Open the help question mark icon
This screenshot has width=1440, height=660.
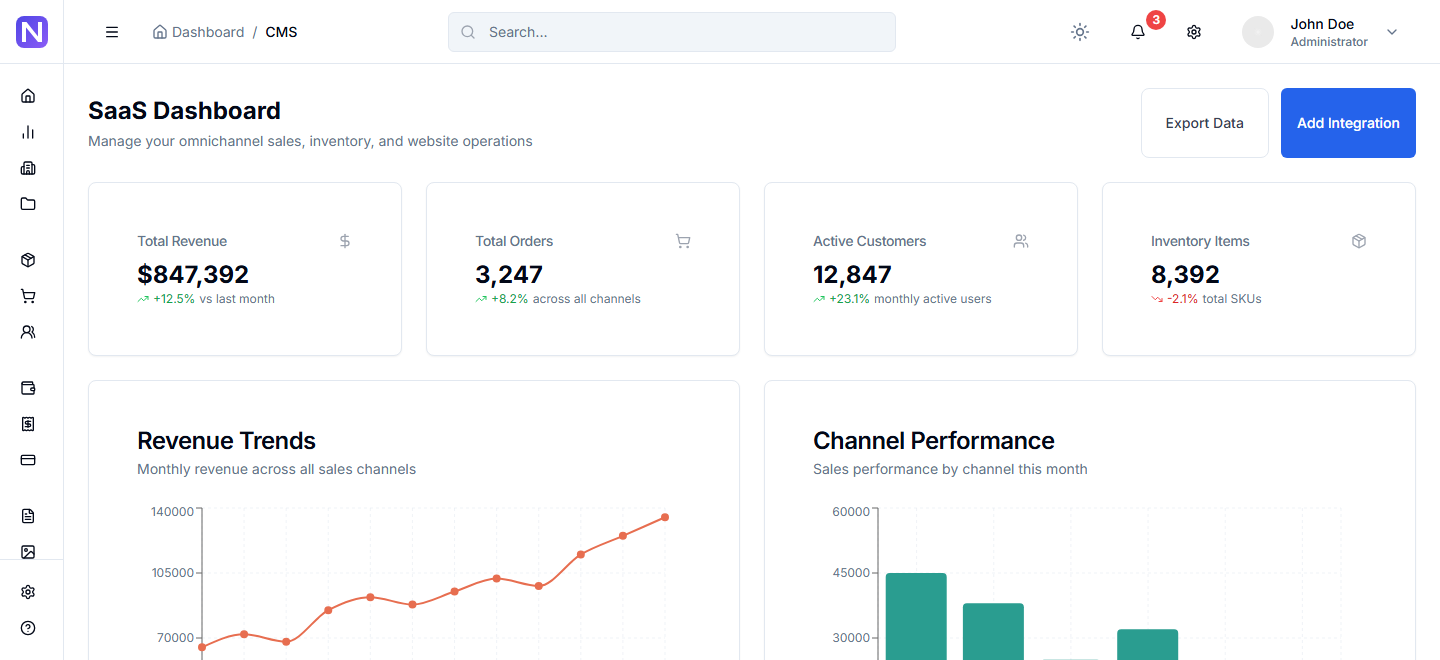[28, 628]
